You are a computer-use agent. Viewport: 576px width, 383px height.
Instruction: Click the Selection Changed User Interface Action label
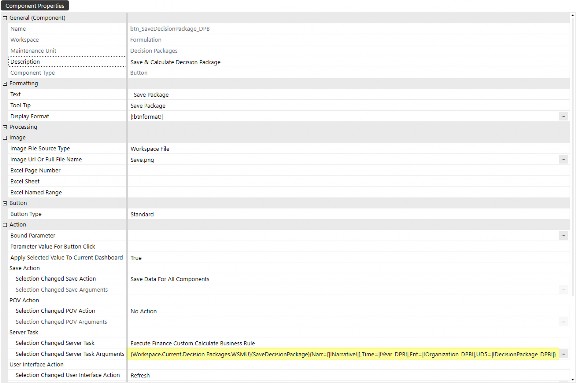click(68, 375)
